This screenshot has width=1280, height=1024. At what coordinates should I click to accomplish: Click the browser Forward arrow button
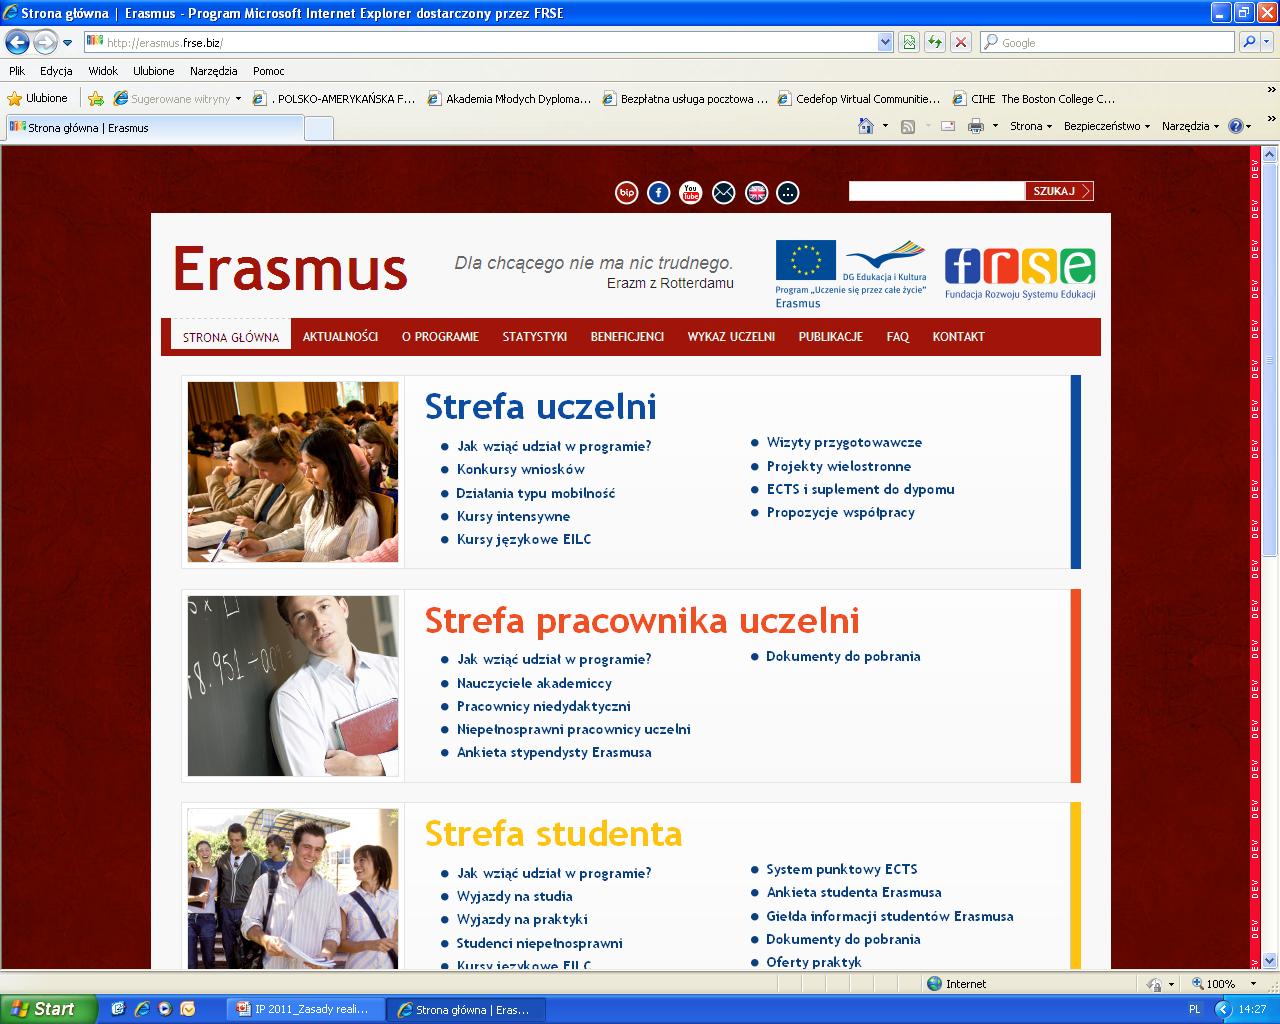click(x=45, y=42)
